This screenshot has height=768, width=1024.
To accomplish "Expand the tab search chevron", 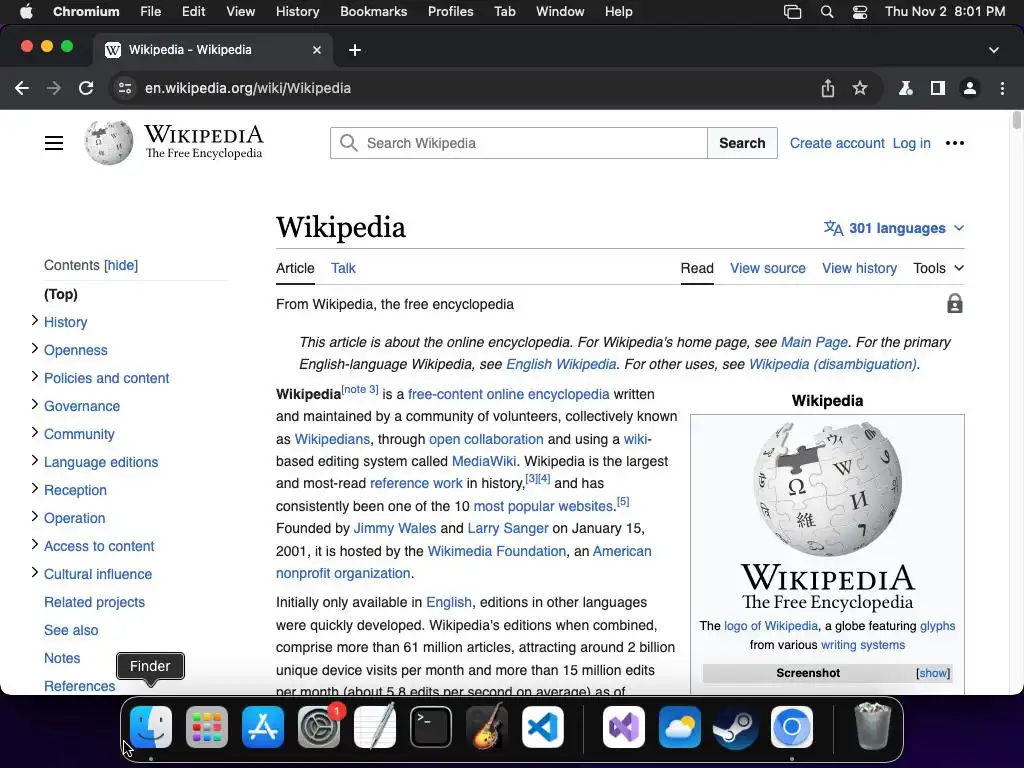I will tap(993, 50).
